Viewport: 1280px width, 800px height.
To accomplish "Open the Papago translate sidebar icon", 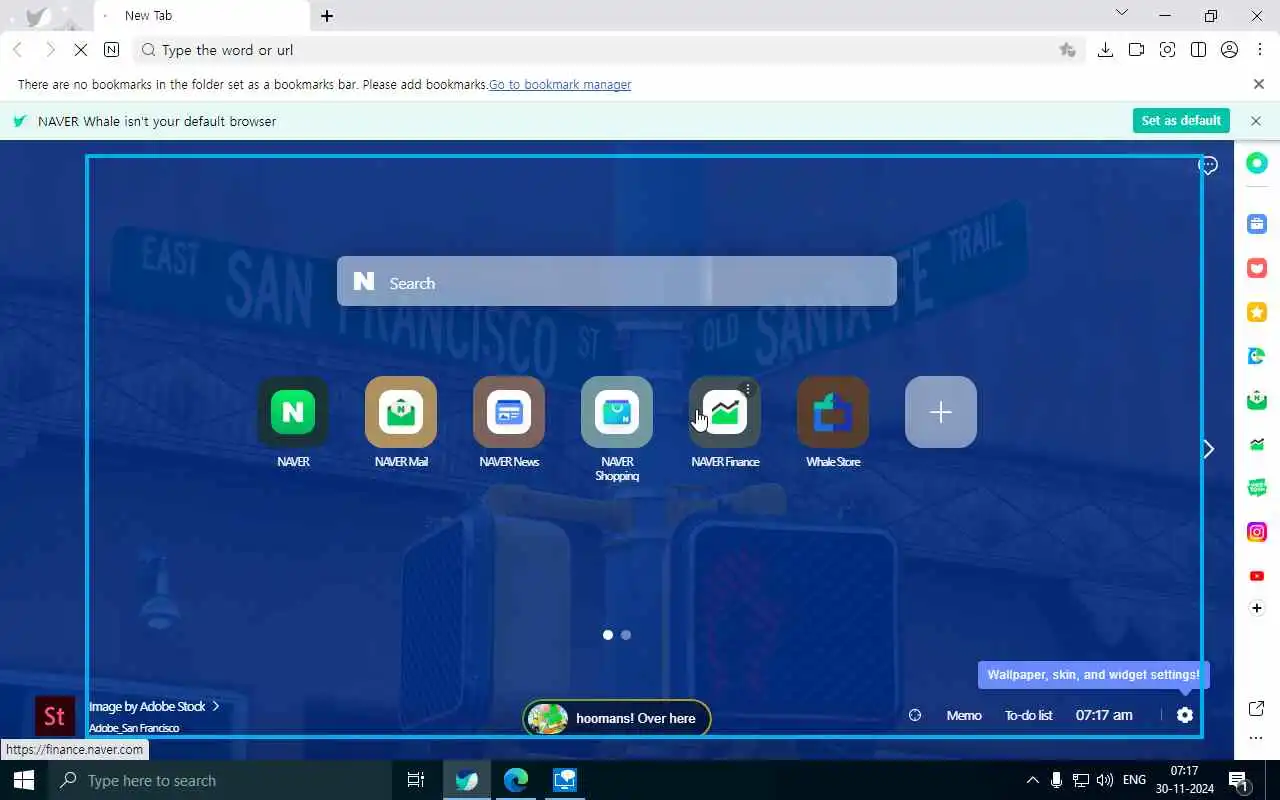I will pos(1257,356).
